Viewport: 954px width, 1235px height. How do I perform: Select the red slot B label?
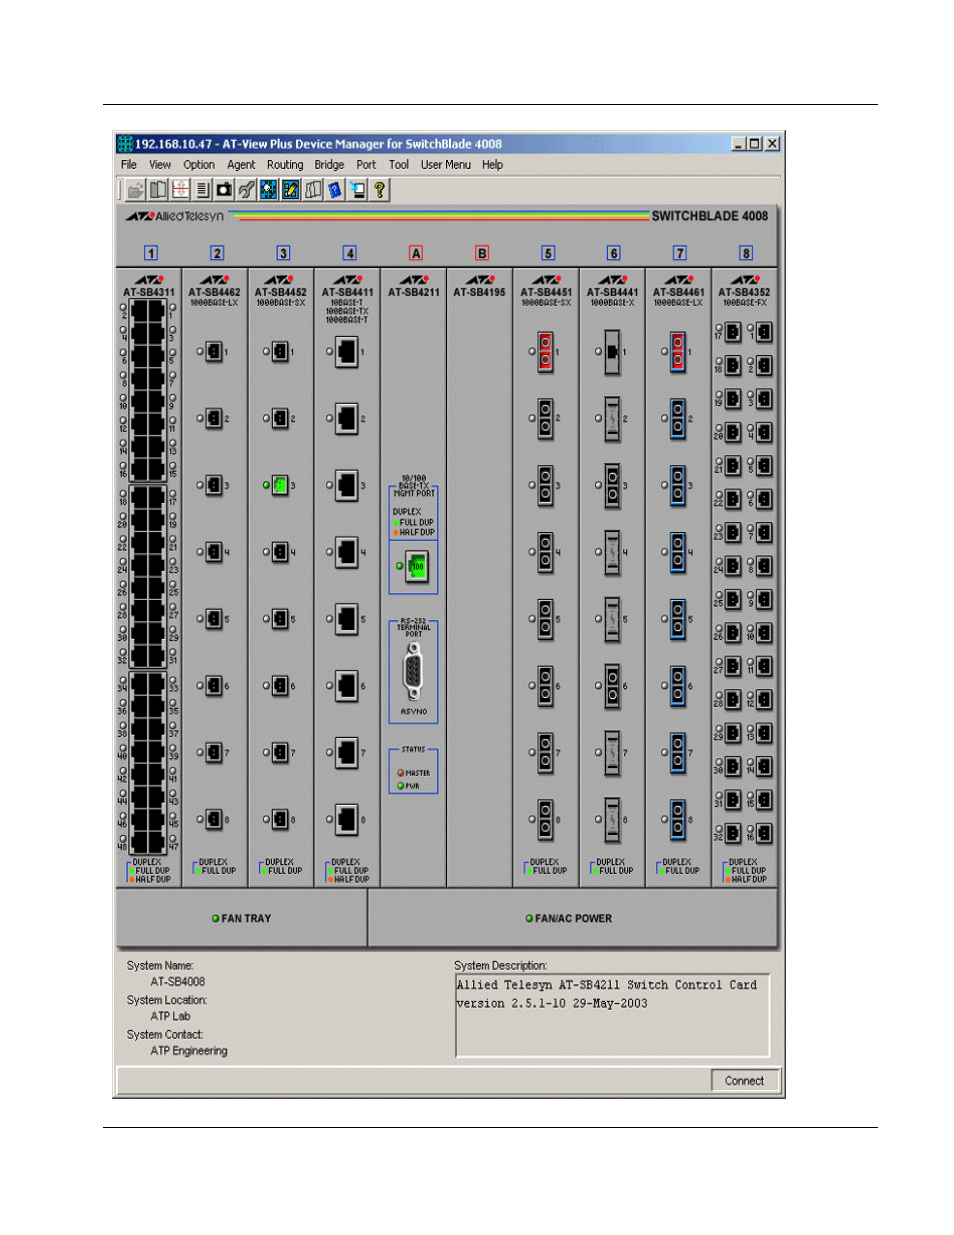tap(482, 253)
